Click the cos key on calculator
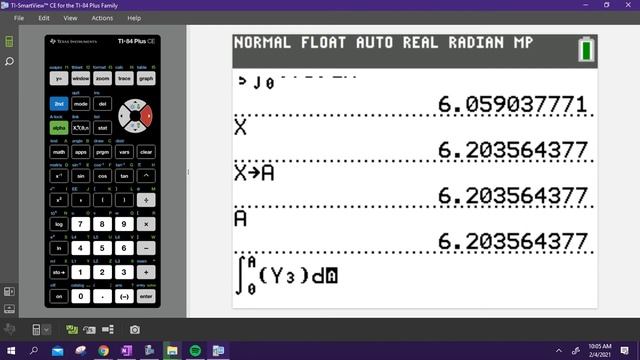Screen dimensions: 640x360 tap(102, 176)
